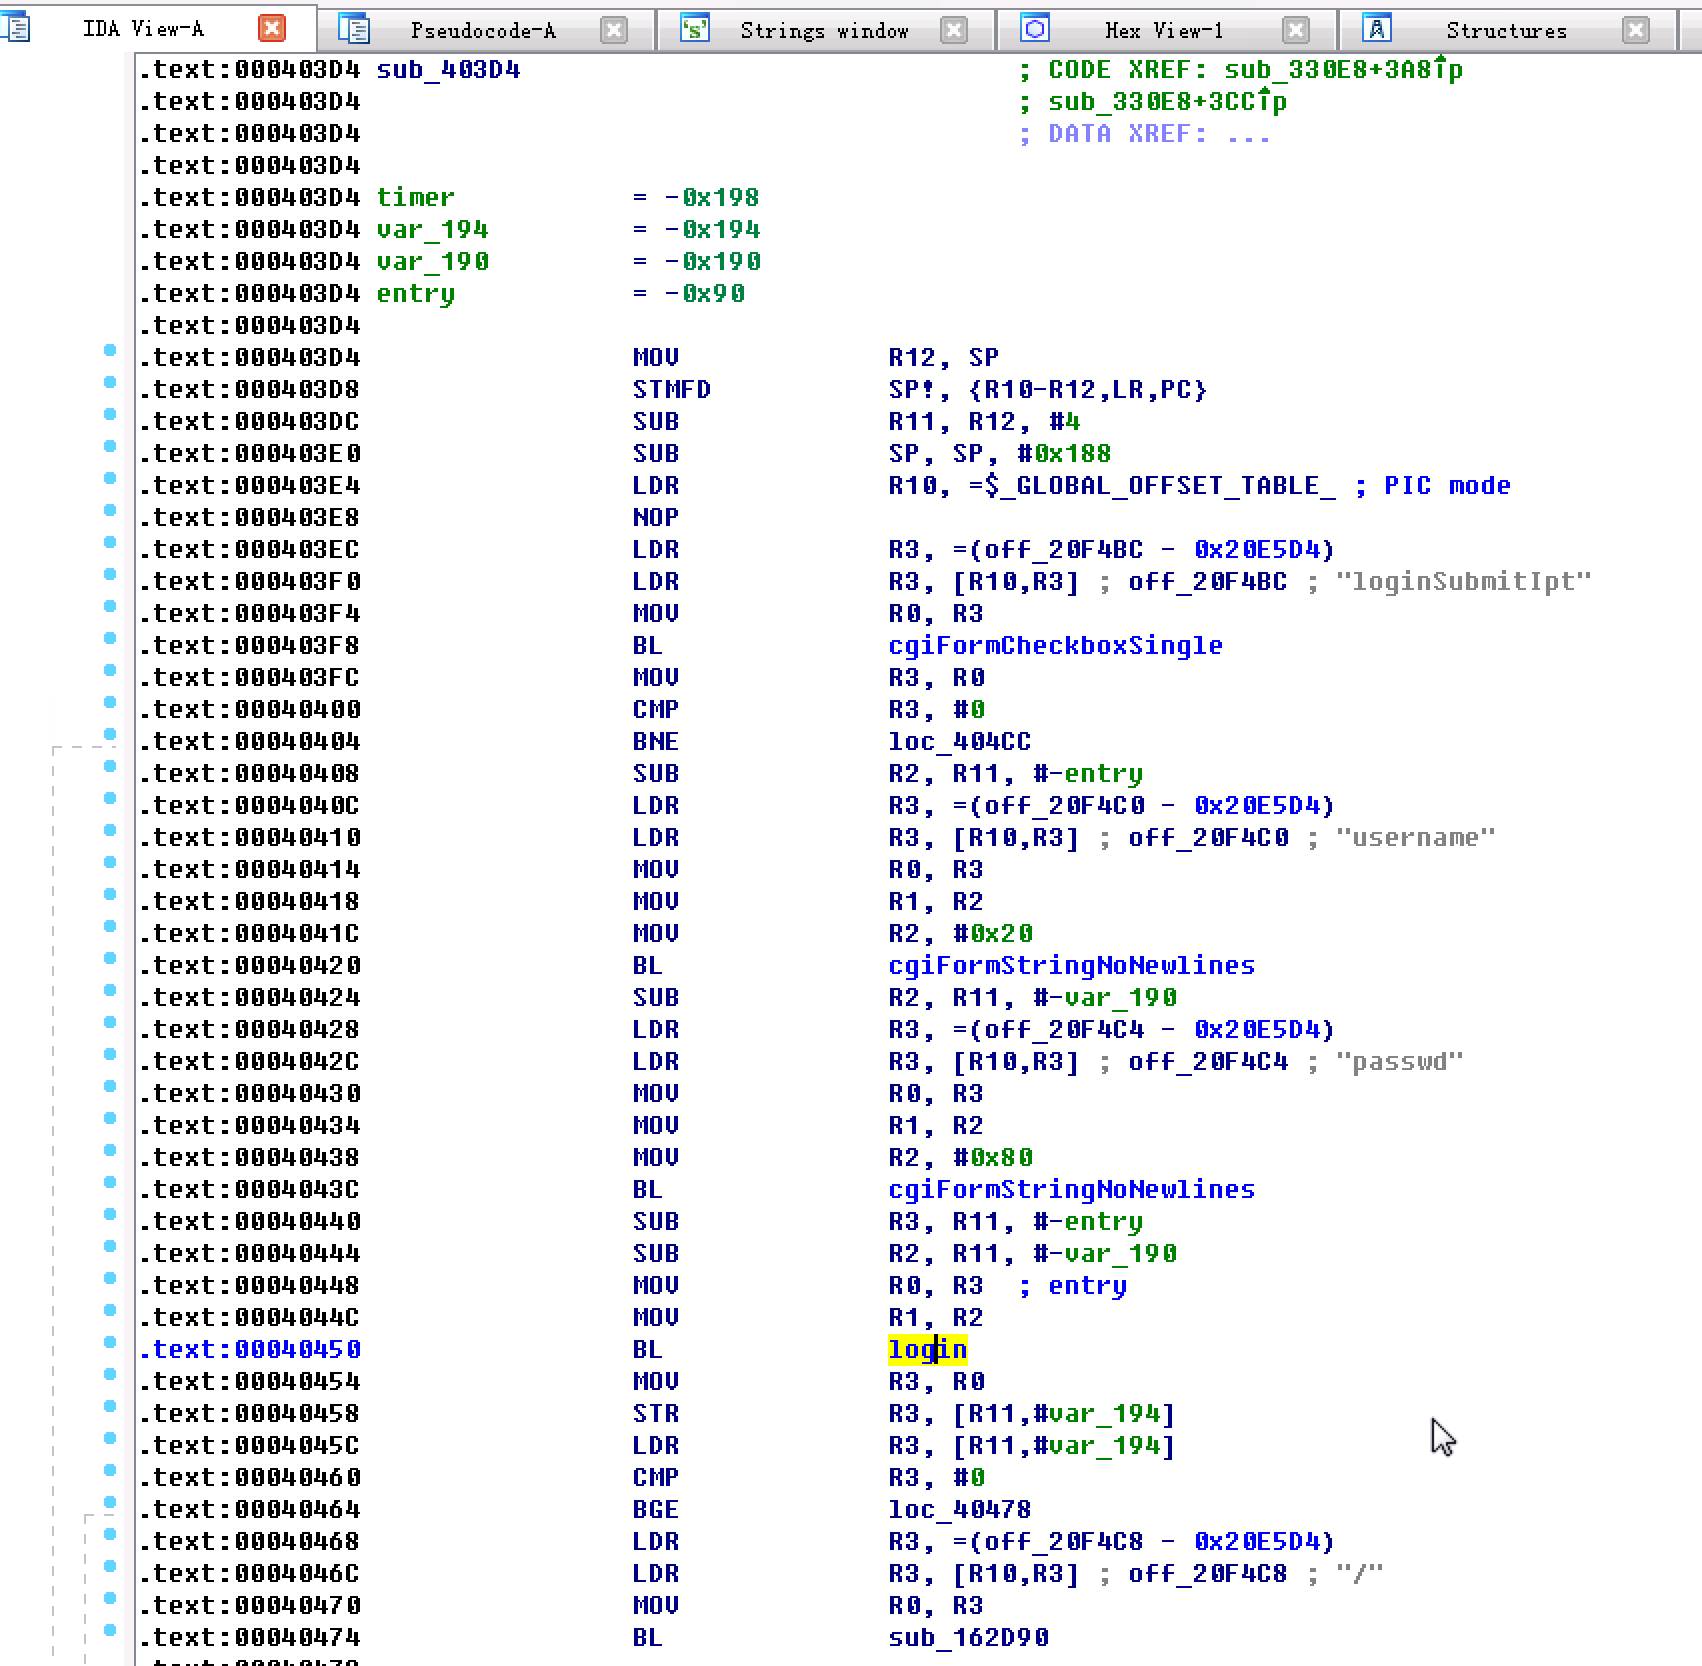Follow xref sub_330E8+3CC

click(x=1167, y=101)
